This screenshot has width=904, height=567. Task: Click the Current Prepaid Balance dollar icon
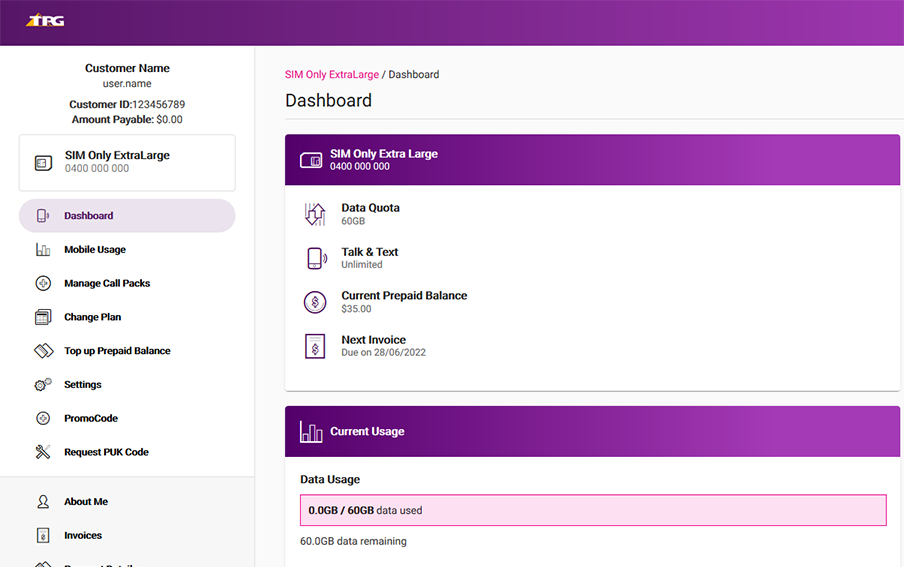click(315, 302)
